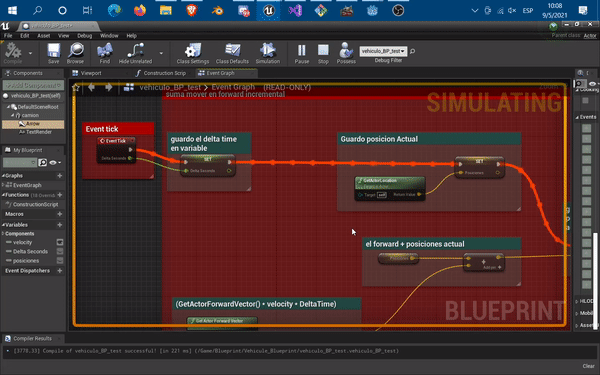Click the Get Actor Forward Vector node

click(222, 323)
